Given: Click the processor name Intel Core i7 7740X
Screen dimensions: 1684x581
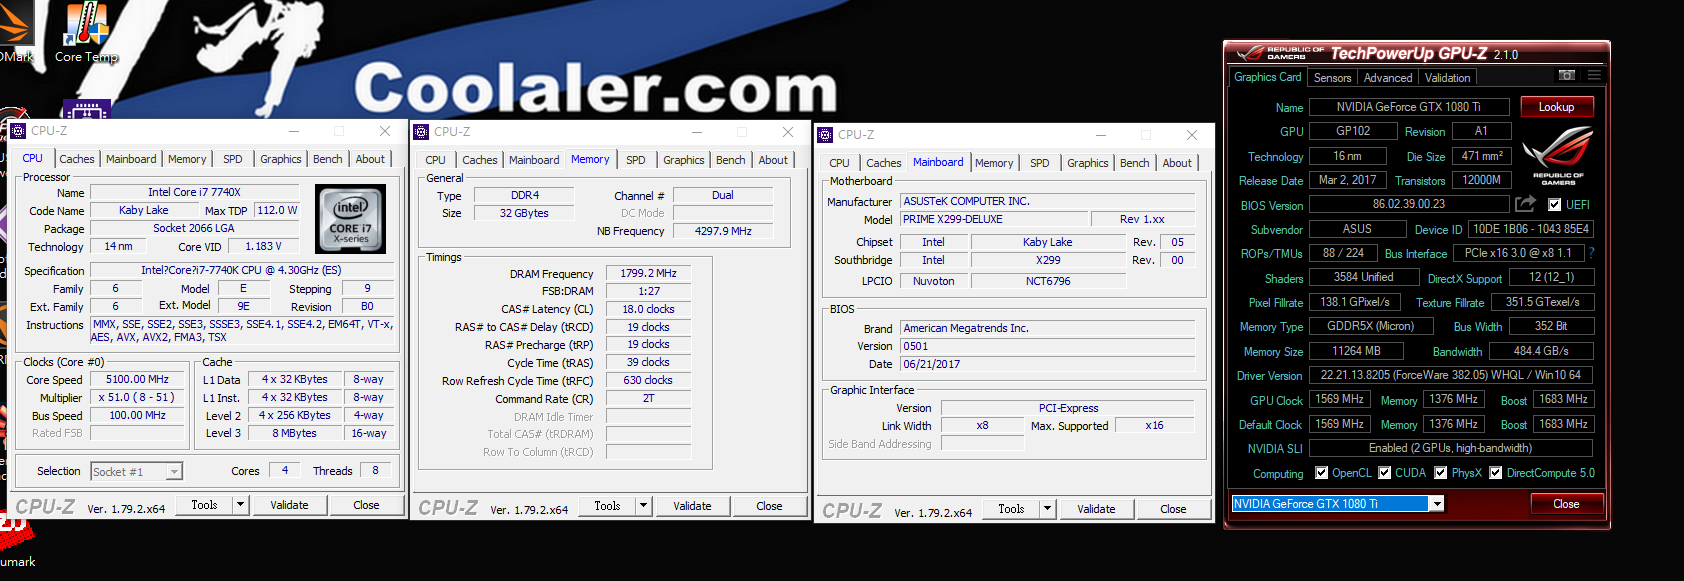Looking at the screenshot, I should tap(194, 192).
